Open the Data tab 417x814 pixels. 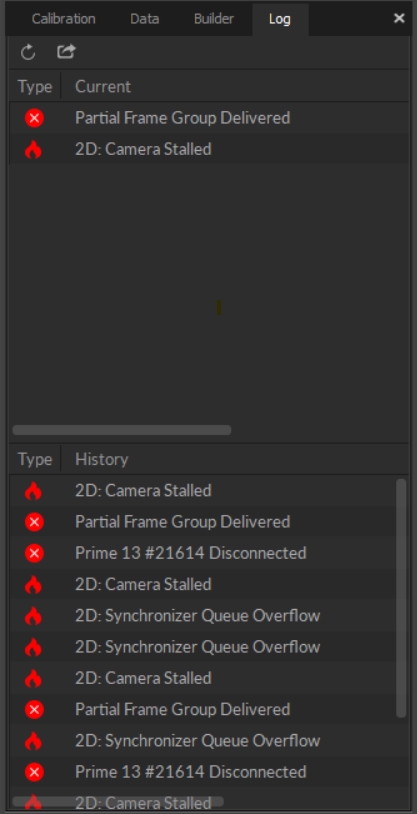144,19
